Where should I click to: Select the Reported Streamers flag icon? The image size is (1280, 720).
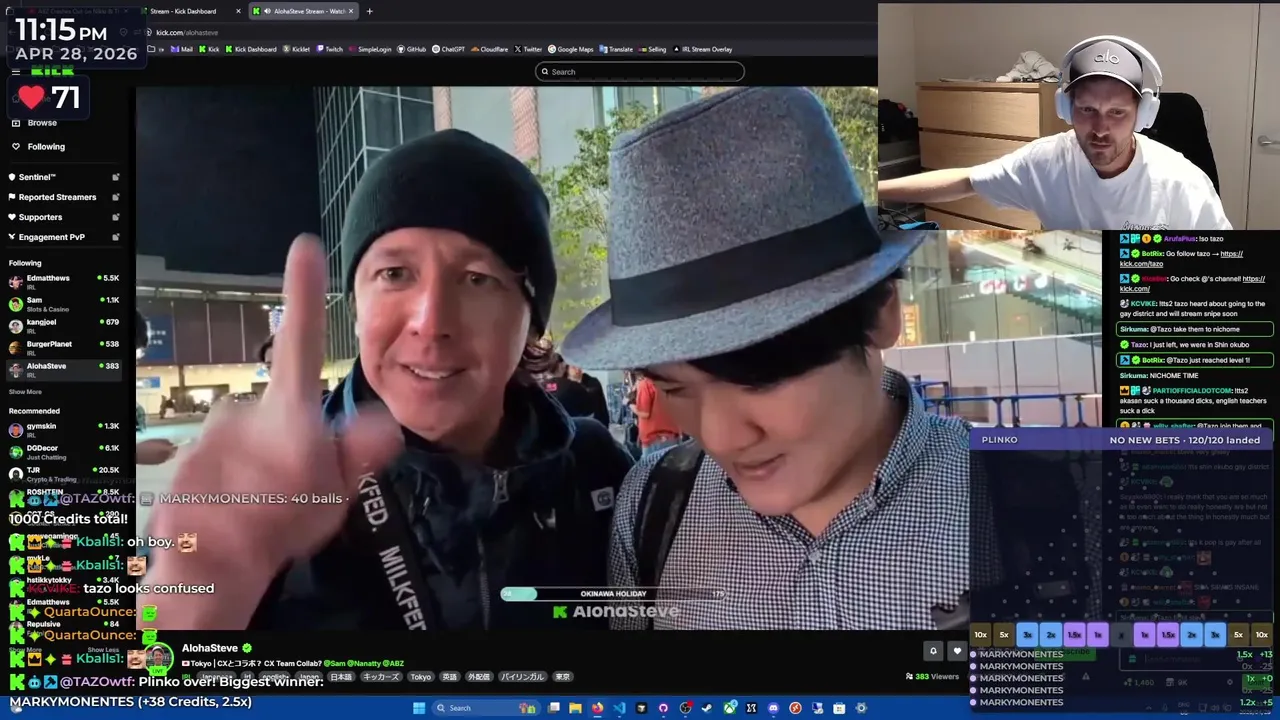click(12, 197)
